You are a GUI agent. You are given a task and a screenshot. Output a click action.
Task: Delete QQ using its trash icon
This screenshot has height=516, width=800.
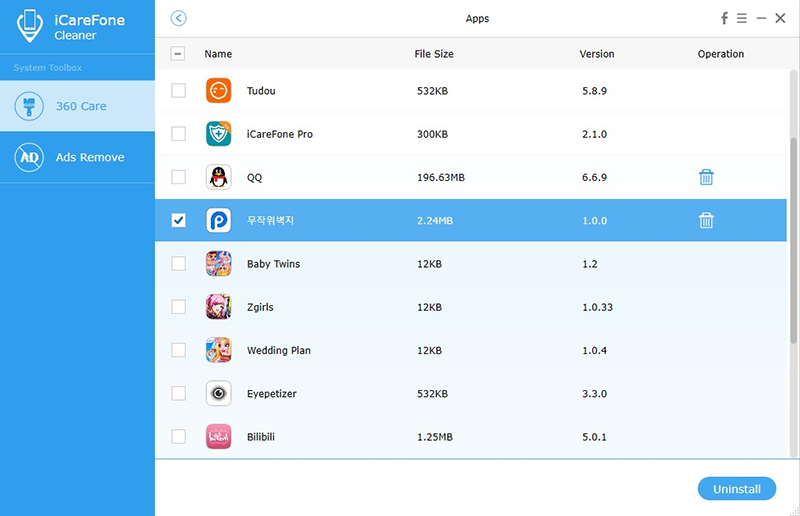click(706, 177)
